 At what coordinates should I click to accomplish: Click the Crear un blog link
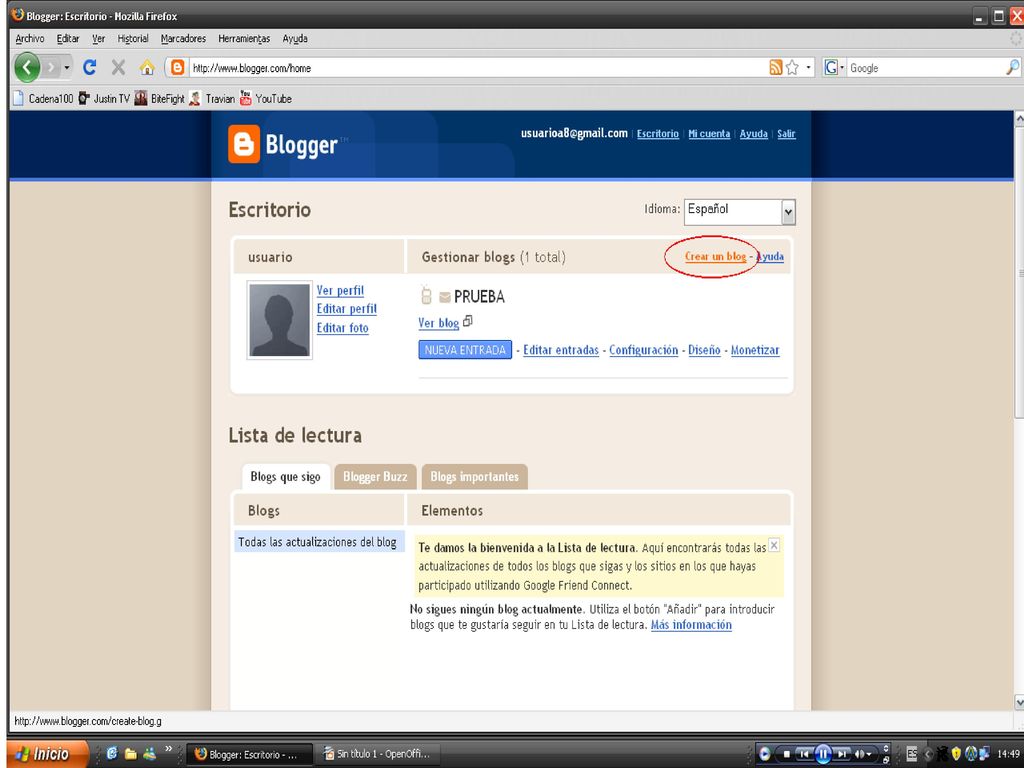(x=716, y=257)
